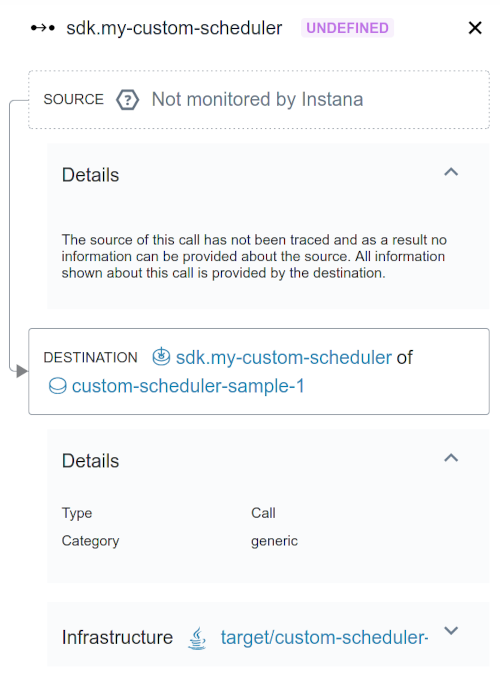
Task: Click the call arrow icon beside sdk.my-custom-scheduler title
Action: [x=43, y=28]
